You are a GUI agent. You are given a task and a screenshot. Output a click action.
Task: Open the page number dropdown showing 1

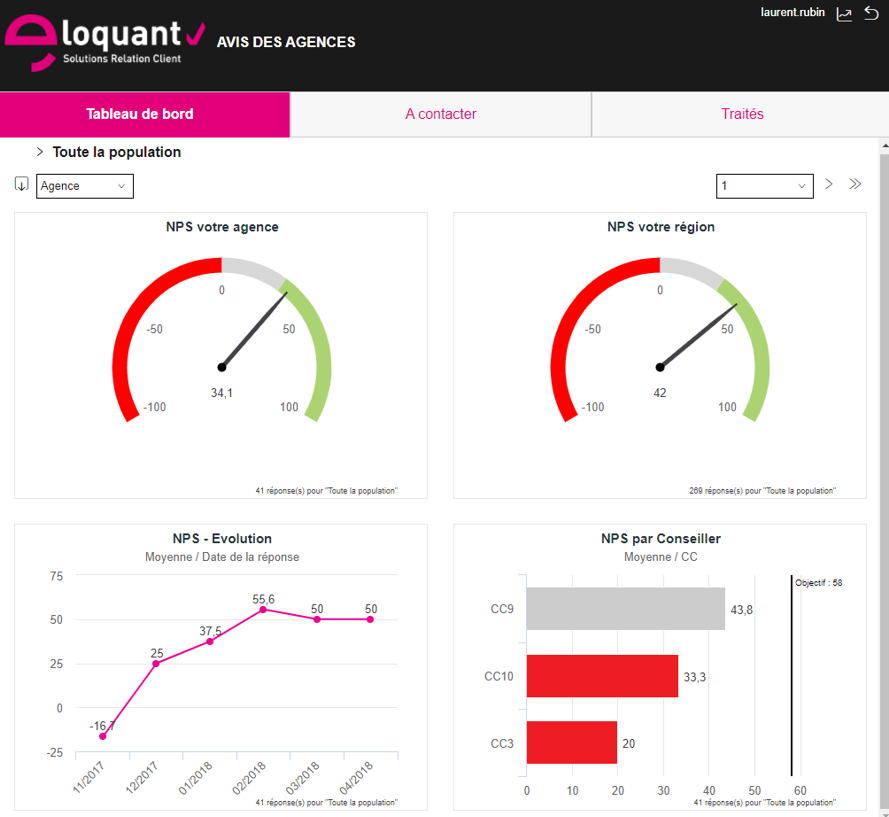(x=764, y=185)
